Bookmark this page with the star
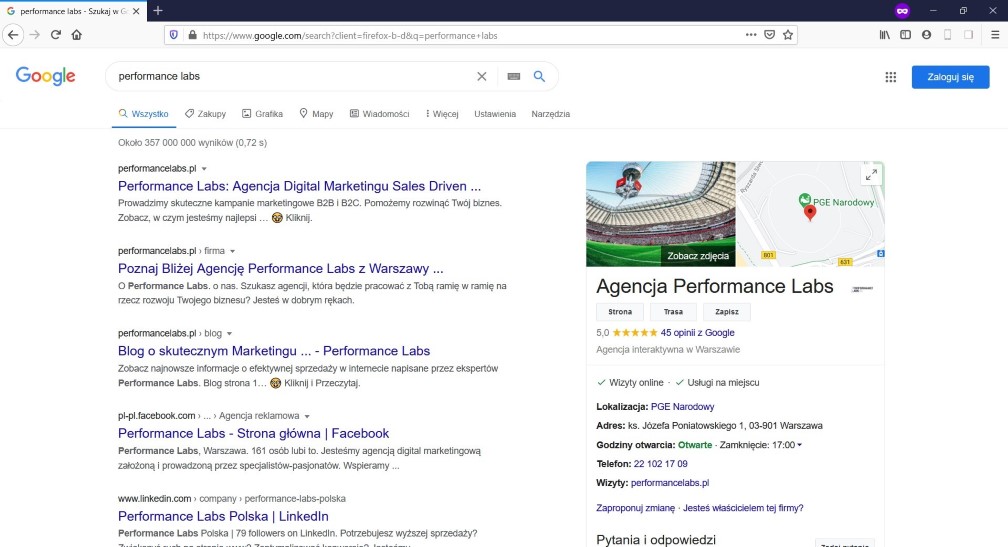Screen dimensions: 1008x547 tap(788, 35)
